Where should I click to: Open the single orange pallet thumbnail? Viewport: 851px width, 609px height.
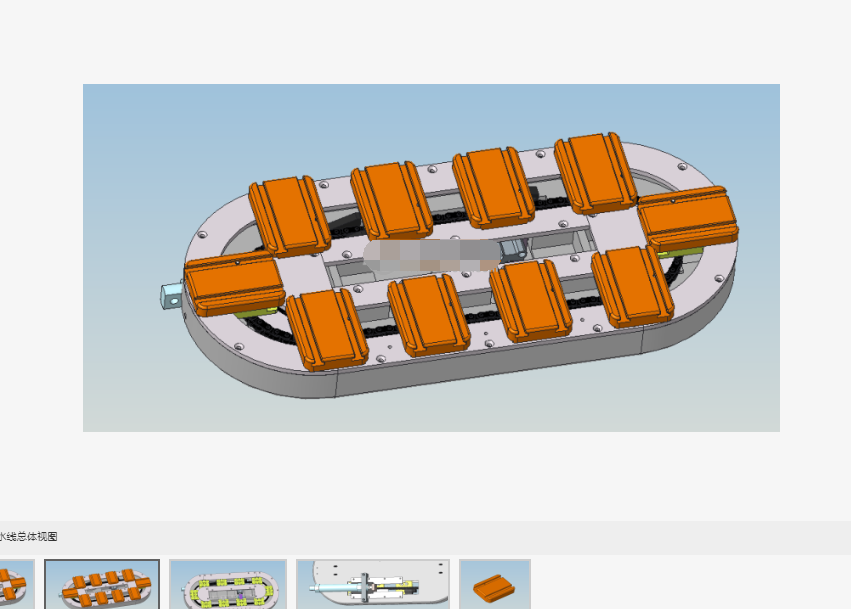tap(495, 585)
